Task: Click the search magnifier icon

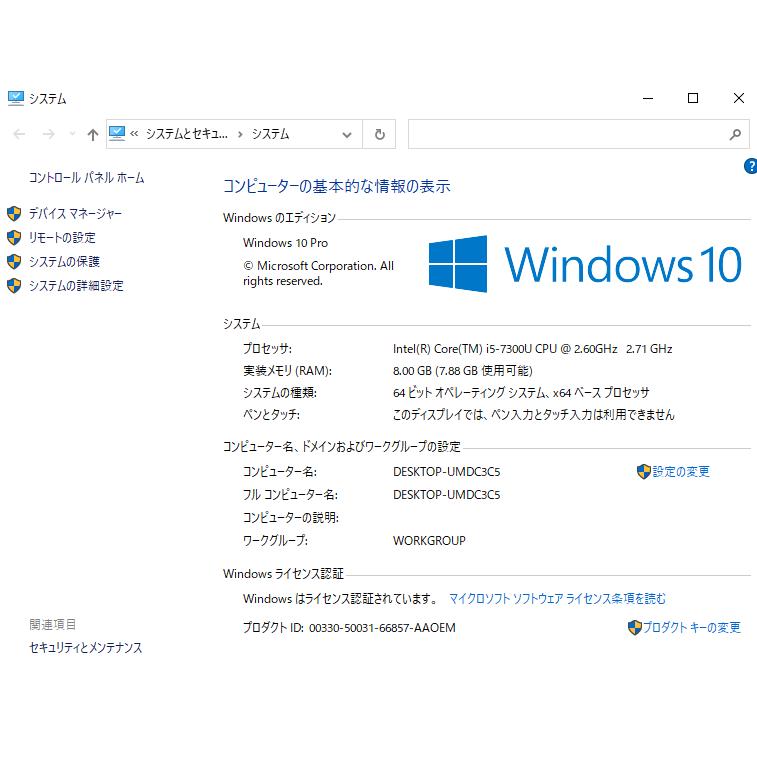Action: point(735,134)
